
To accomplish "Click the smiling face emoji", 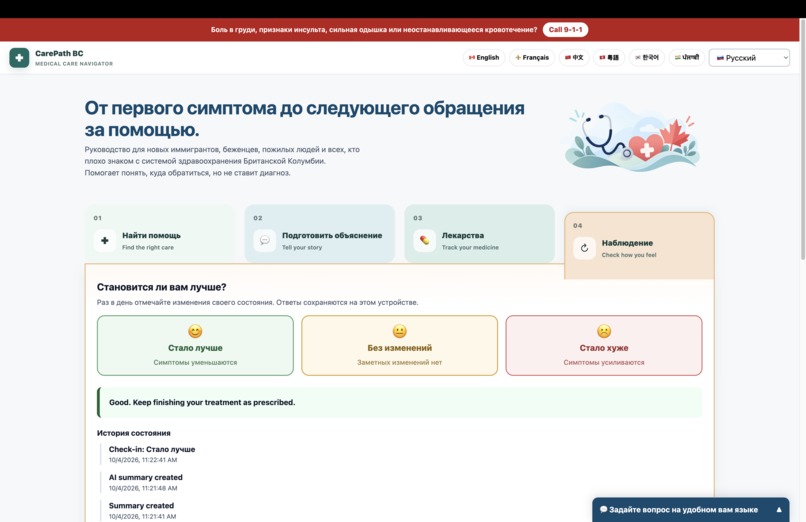I will 195,331.
